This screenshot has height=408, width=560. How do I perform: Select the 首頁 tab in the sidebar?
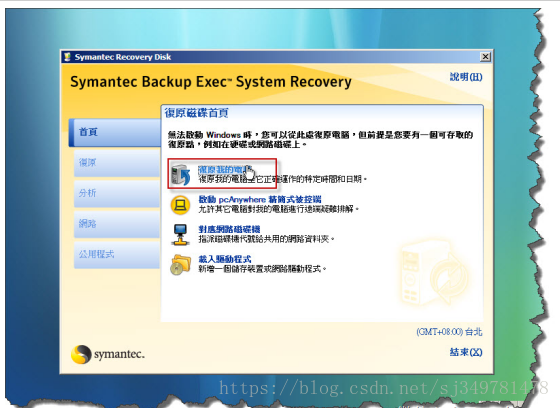point(115,133)
